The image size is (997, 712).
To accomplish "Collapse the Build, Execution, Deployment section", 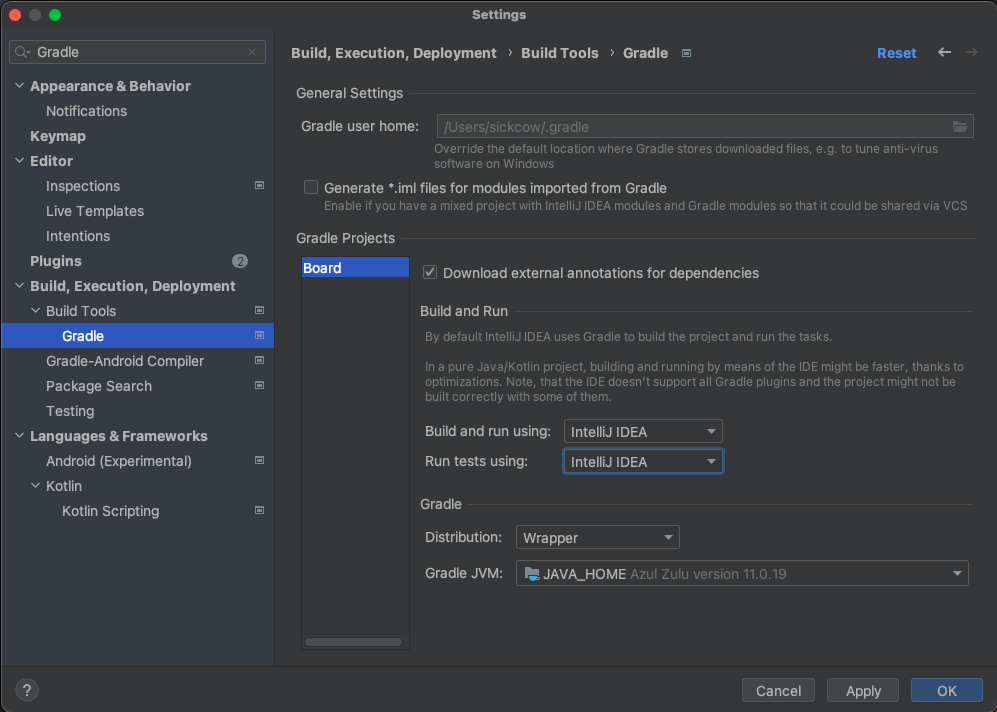I will click(19, 285).
